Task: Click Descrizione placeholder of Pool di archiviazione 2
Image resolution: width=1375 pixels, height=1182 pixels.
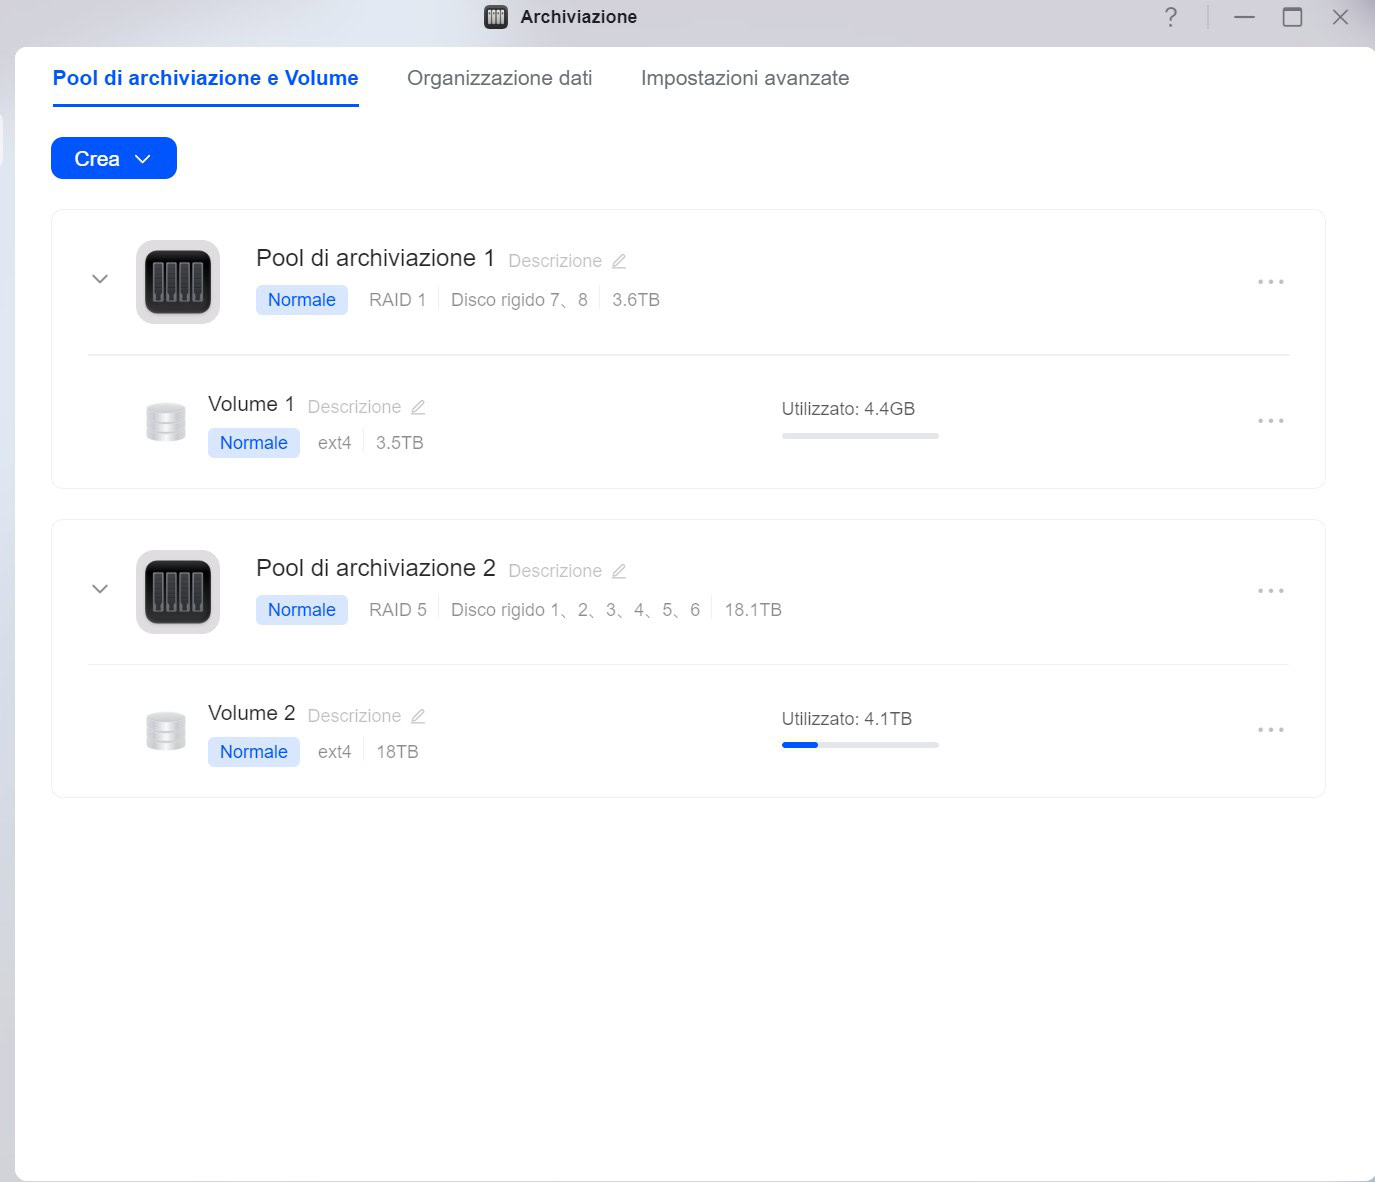Action: 555,571
